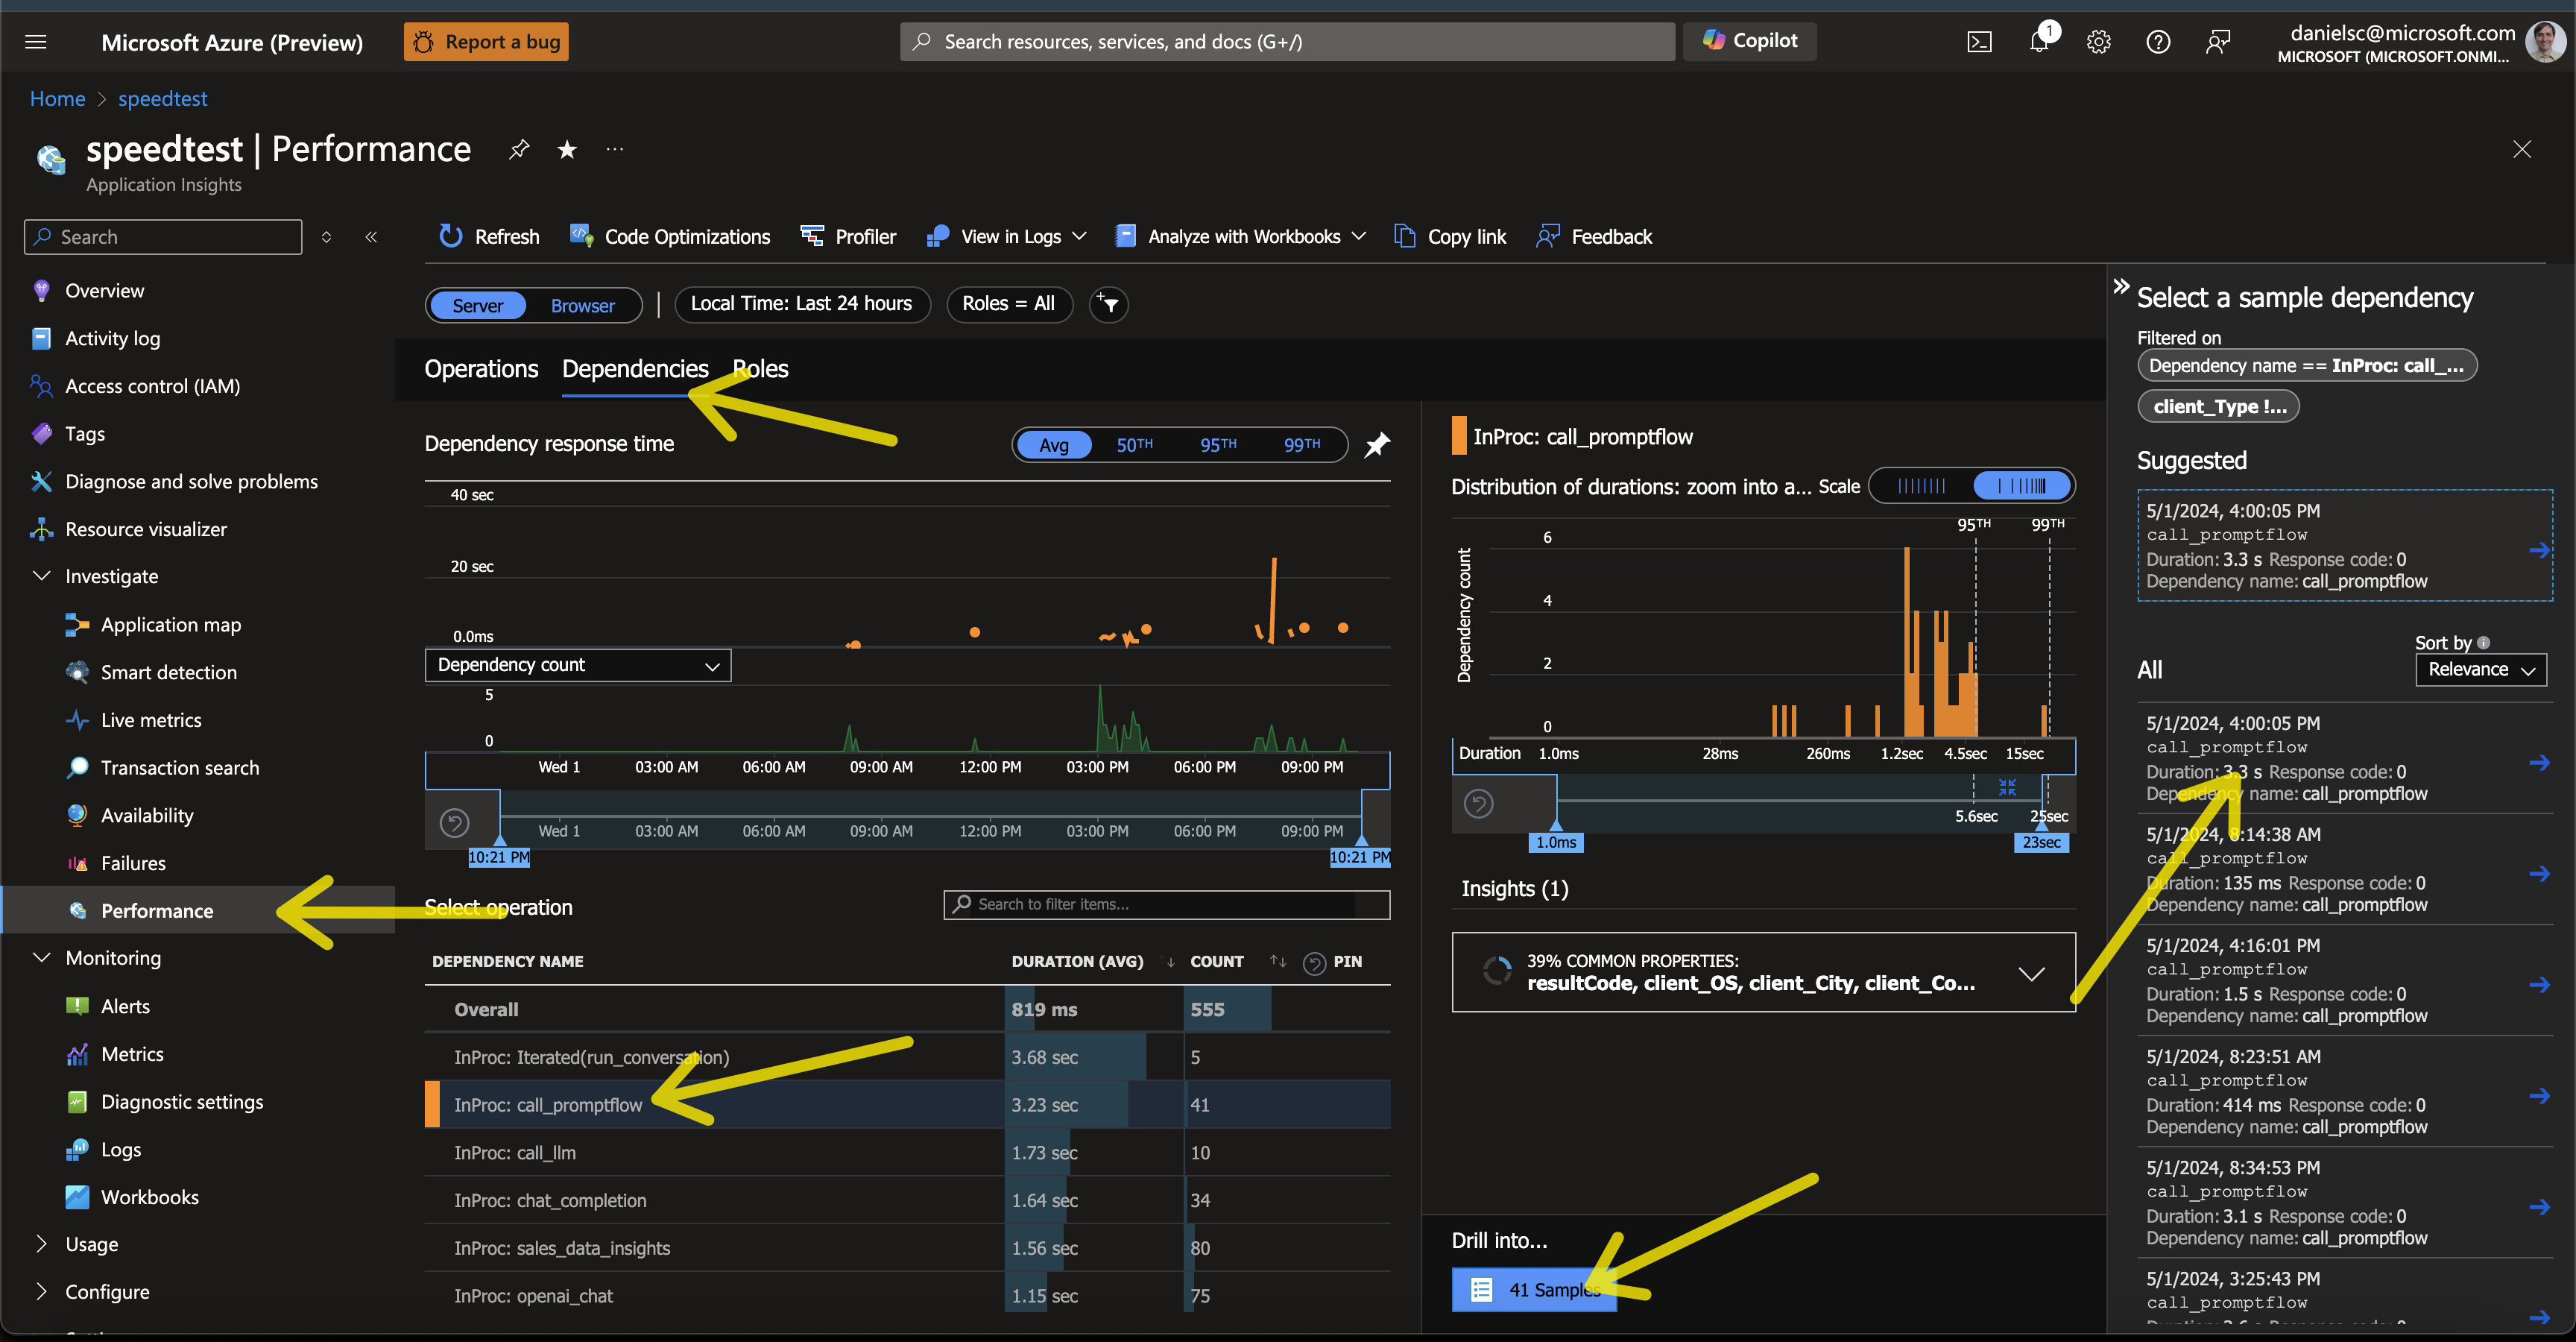
Task: Open Failures in the side menu
Action: point(133,863)
